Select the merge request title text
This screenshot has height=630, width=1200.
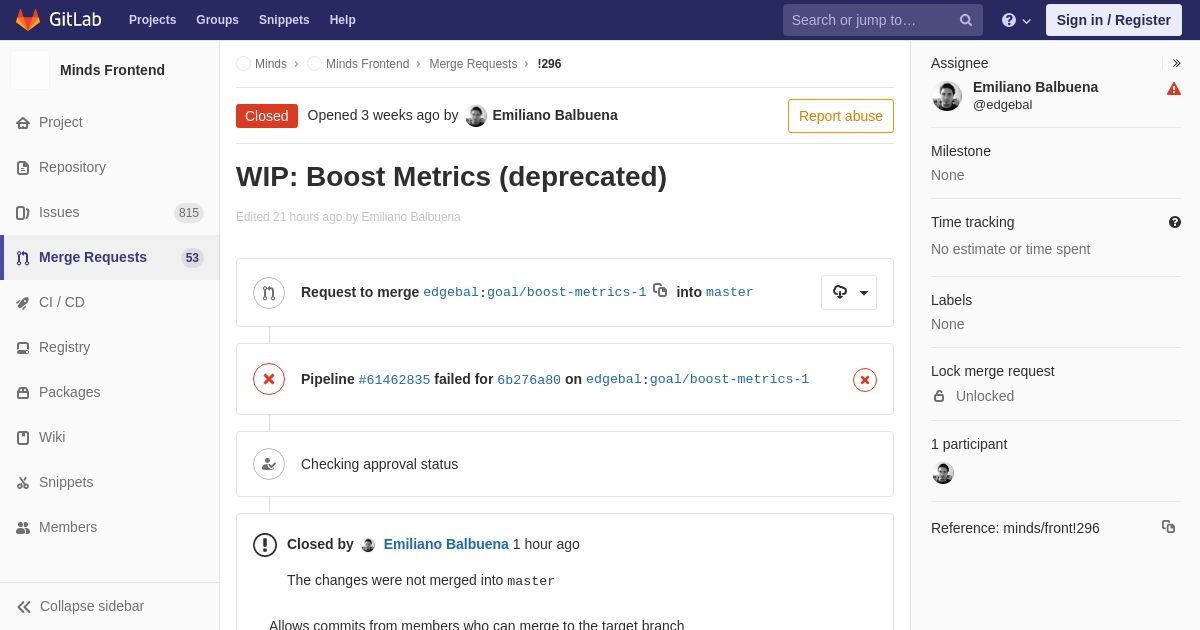tap(451, 177)
